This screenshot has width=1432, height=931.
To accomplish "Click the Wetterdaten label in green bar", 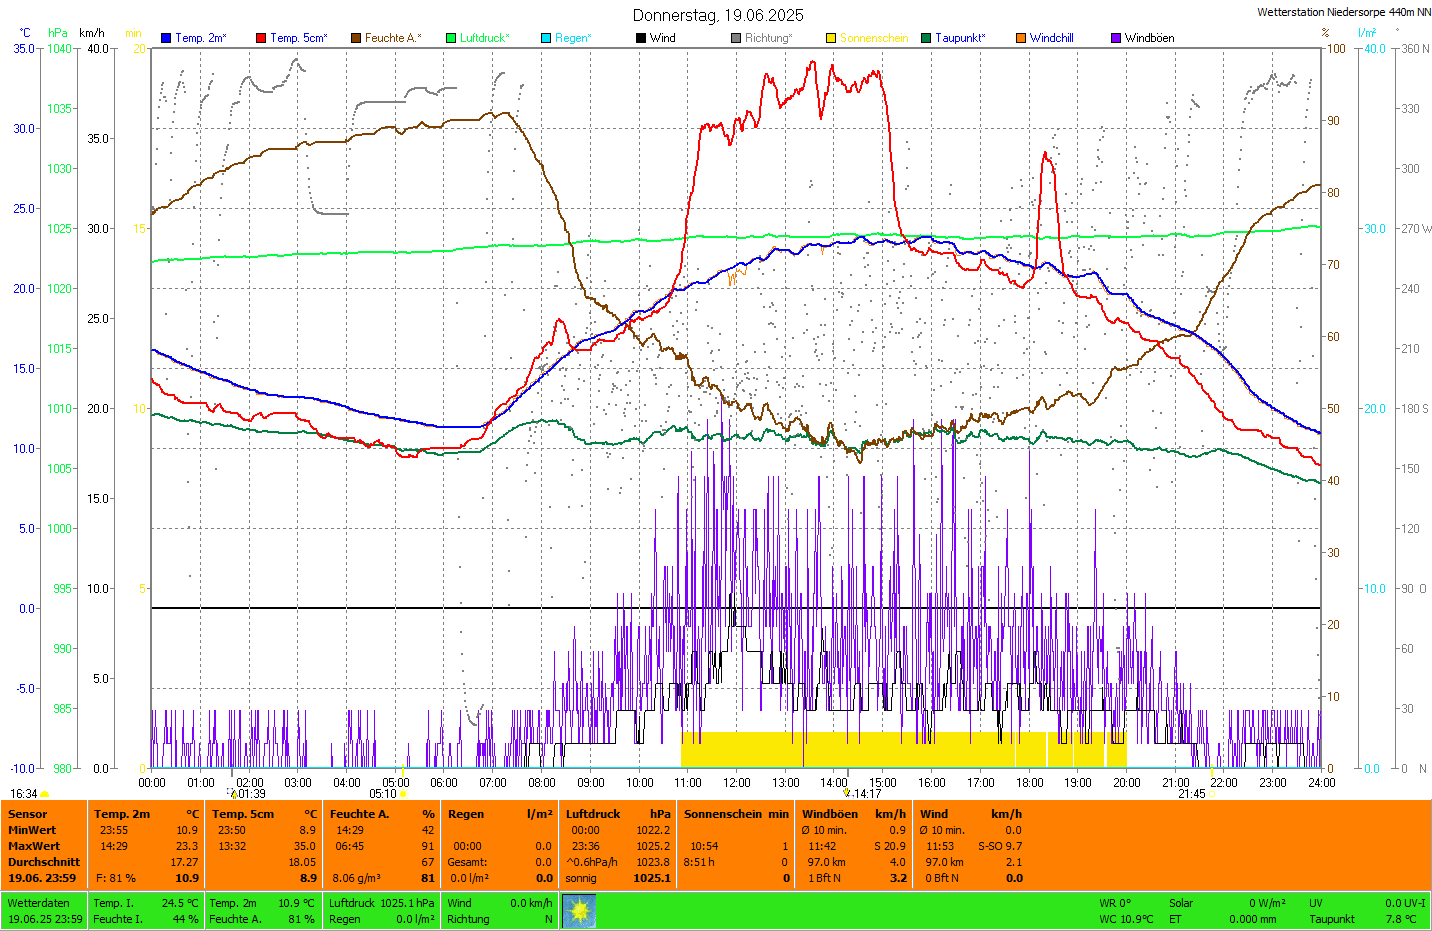I will (38, 903).
